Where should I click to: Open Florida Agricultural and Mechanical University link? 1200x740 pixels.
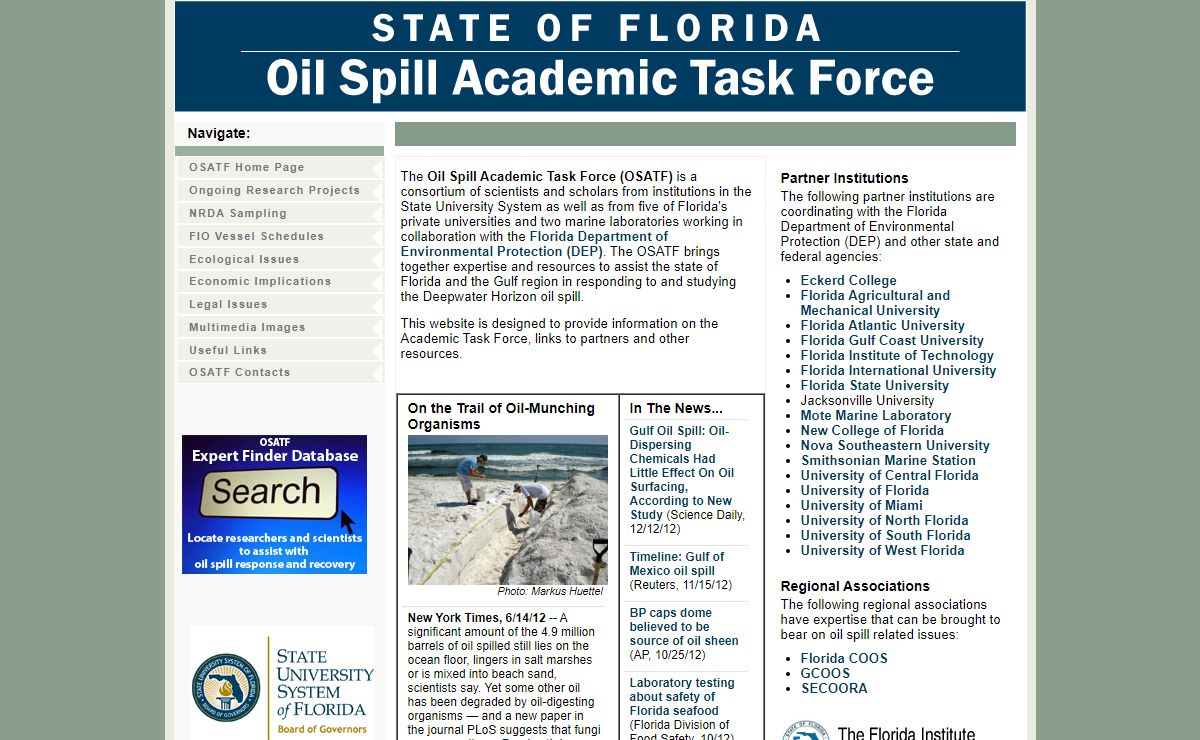coord(875,303)
